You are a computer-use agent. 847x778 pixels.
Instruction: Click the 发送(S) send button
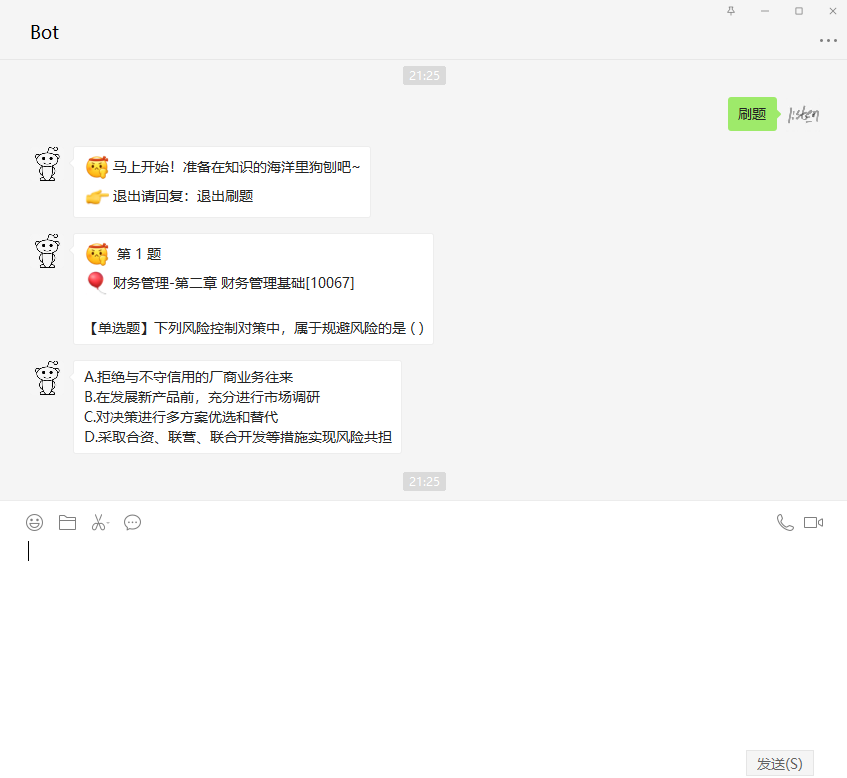click(779, 762)
